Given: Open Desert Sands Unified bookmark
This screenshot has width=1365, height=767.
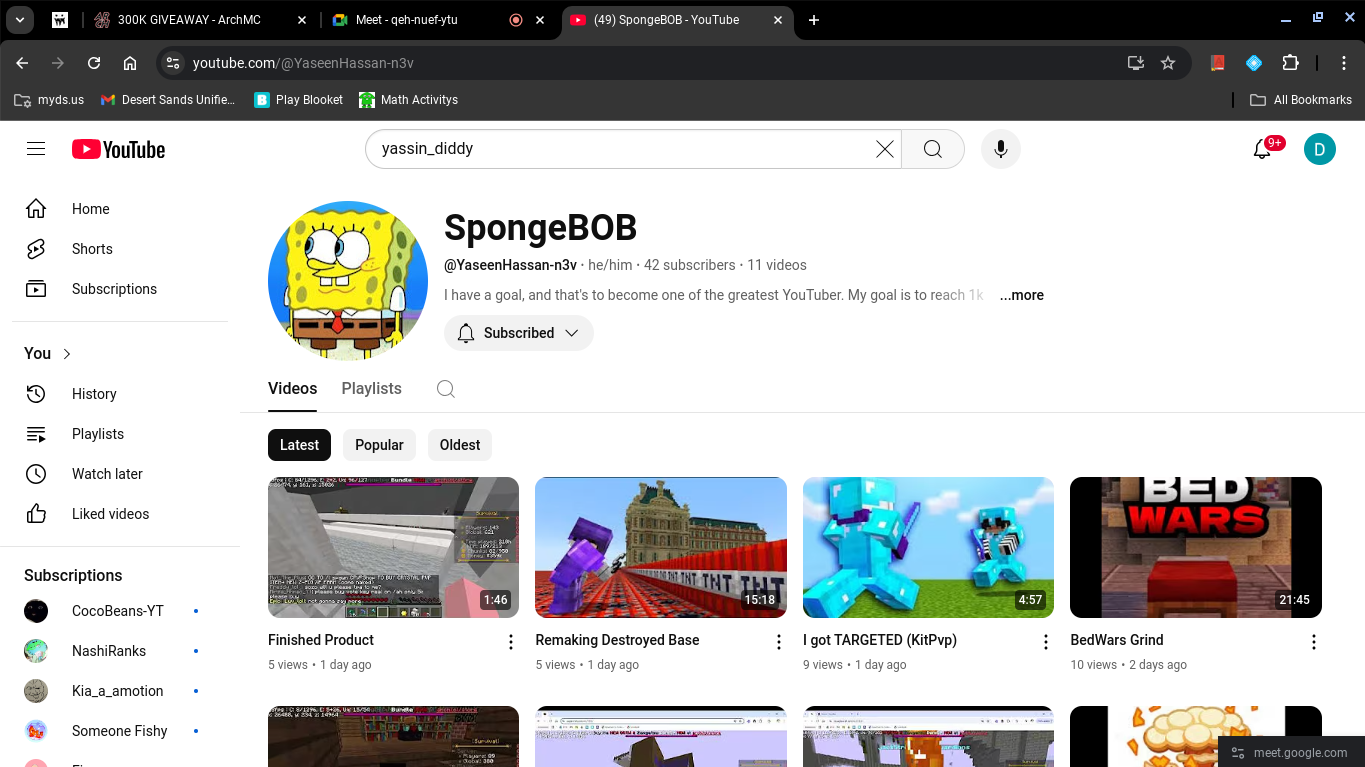Looking at the screenshot, I should point(169,100).
